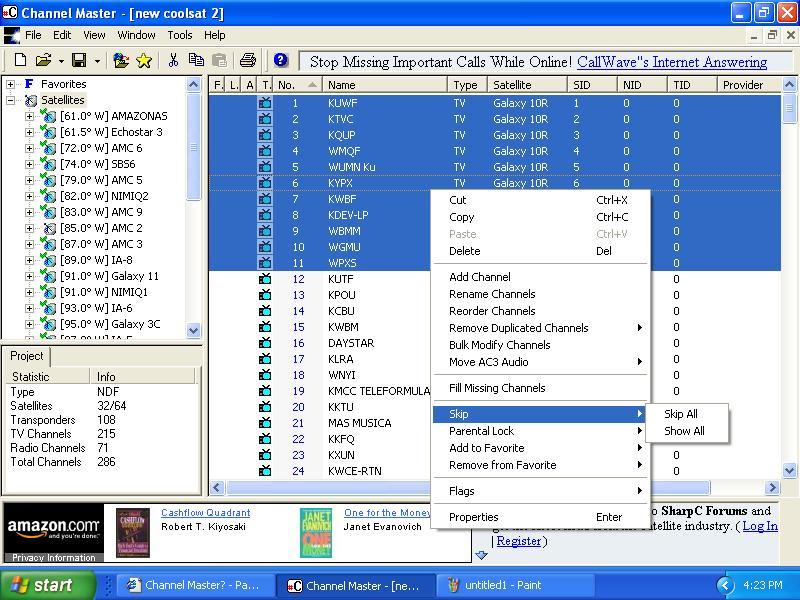
Task: Expand the [91.0° W] Galaxy 11 node
Action: (29, 276)
